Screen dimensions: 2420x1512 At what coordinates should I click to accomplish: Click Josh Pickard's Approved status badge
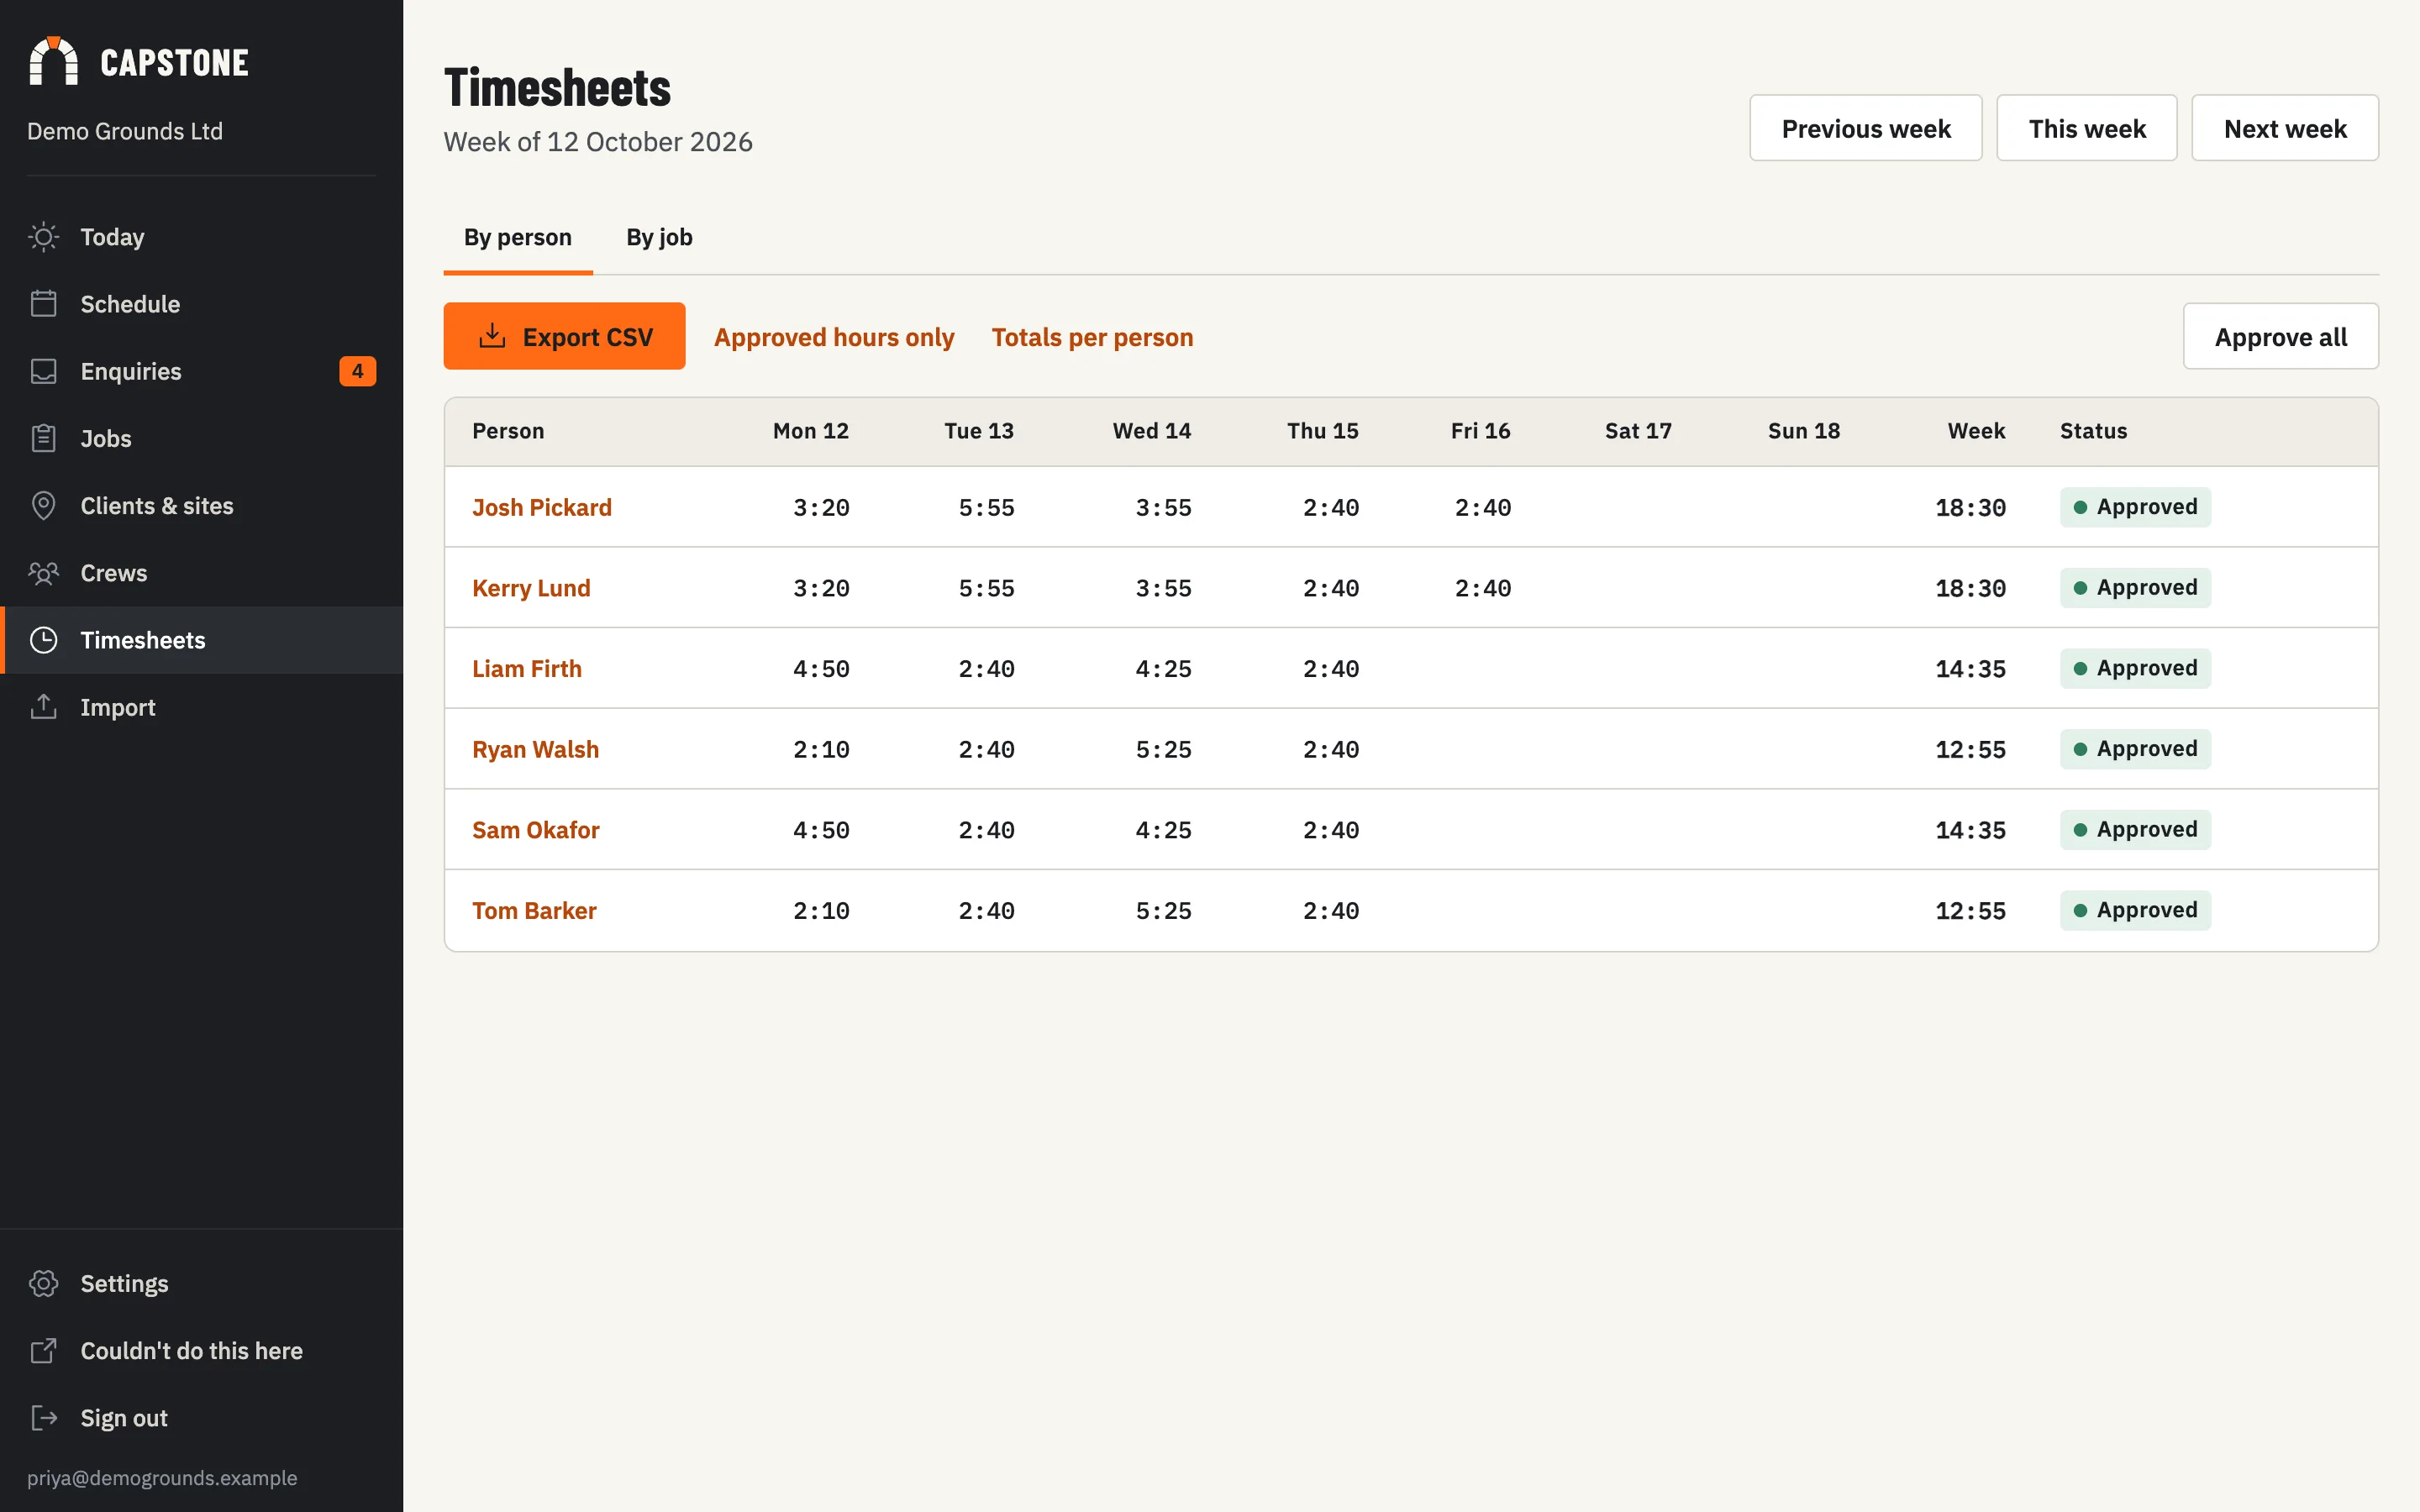point(2135,507)
